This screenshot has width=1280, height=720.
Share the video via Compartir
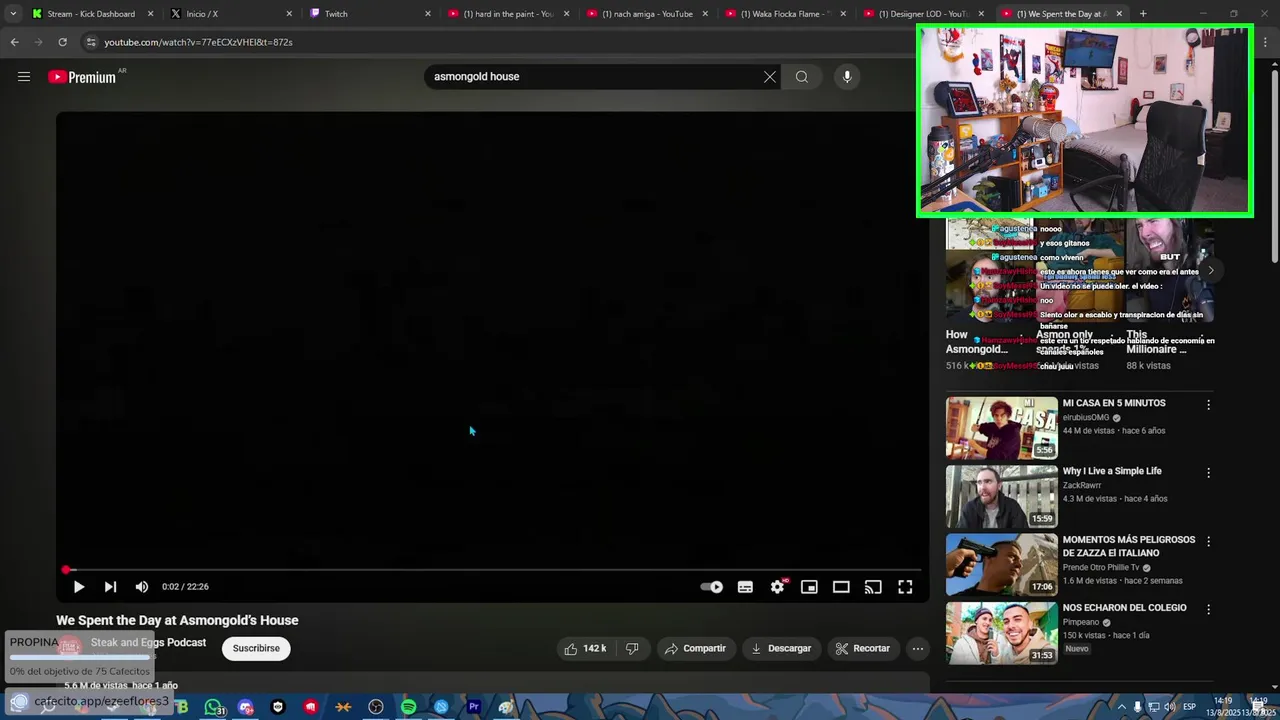[x=695, y=648]
